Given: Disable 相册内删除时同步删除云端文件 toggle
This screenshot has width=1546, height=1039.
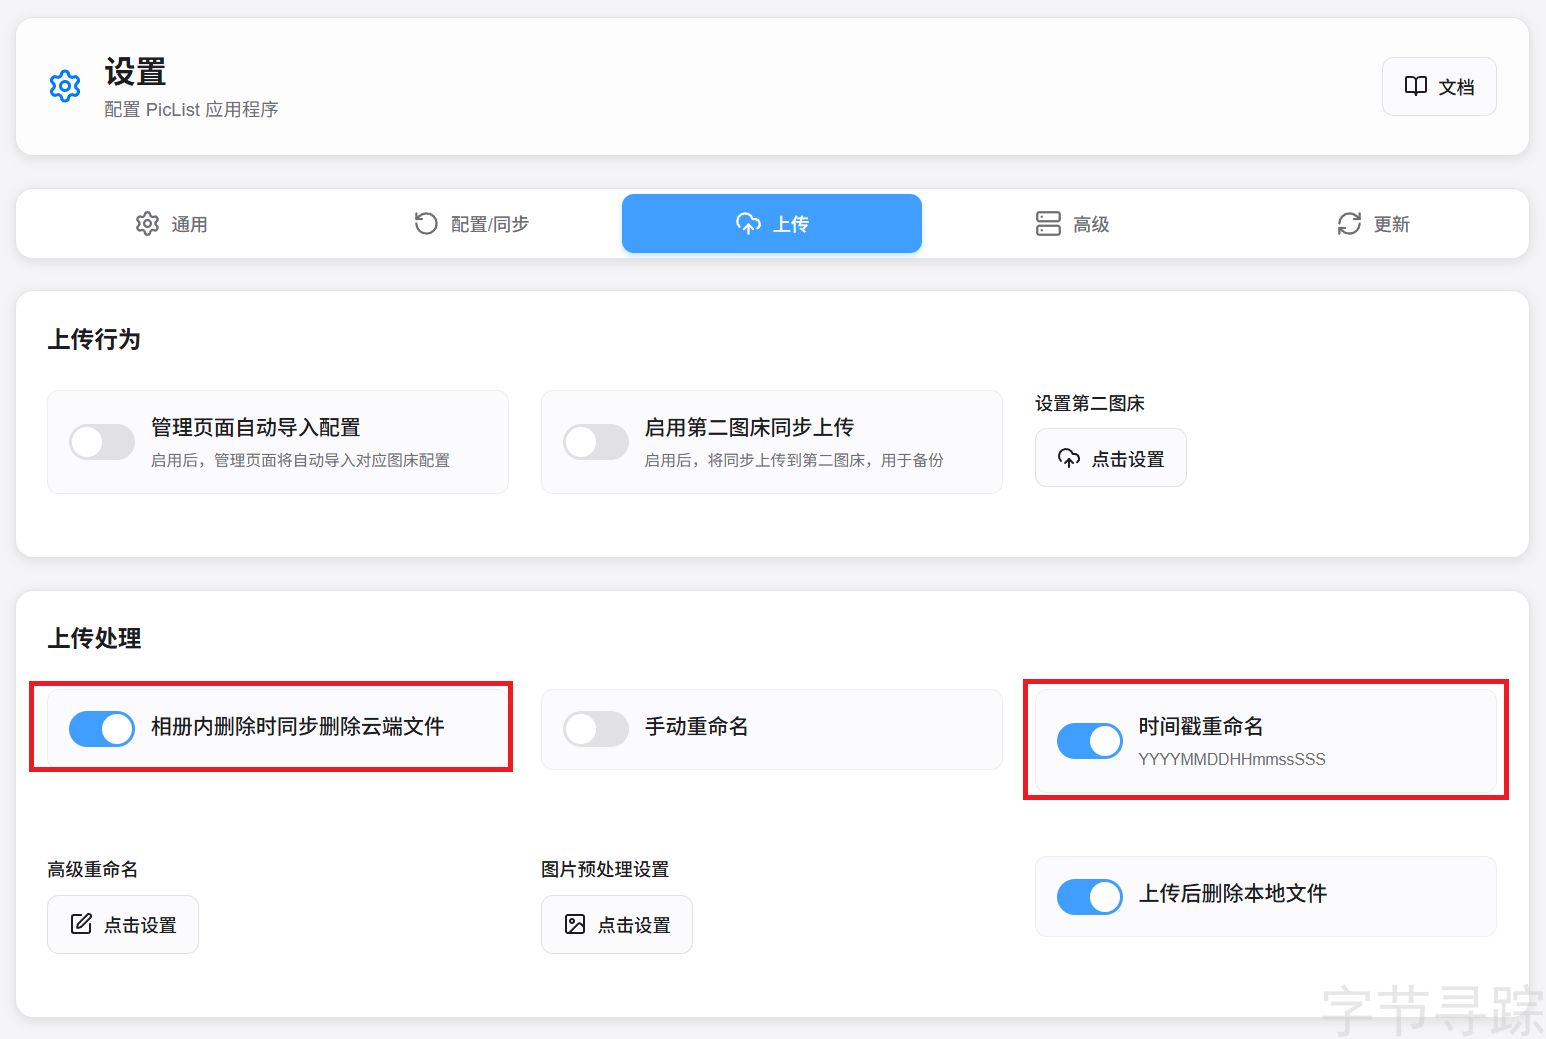Looking at the screenshot, I should click(102, 729).
